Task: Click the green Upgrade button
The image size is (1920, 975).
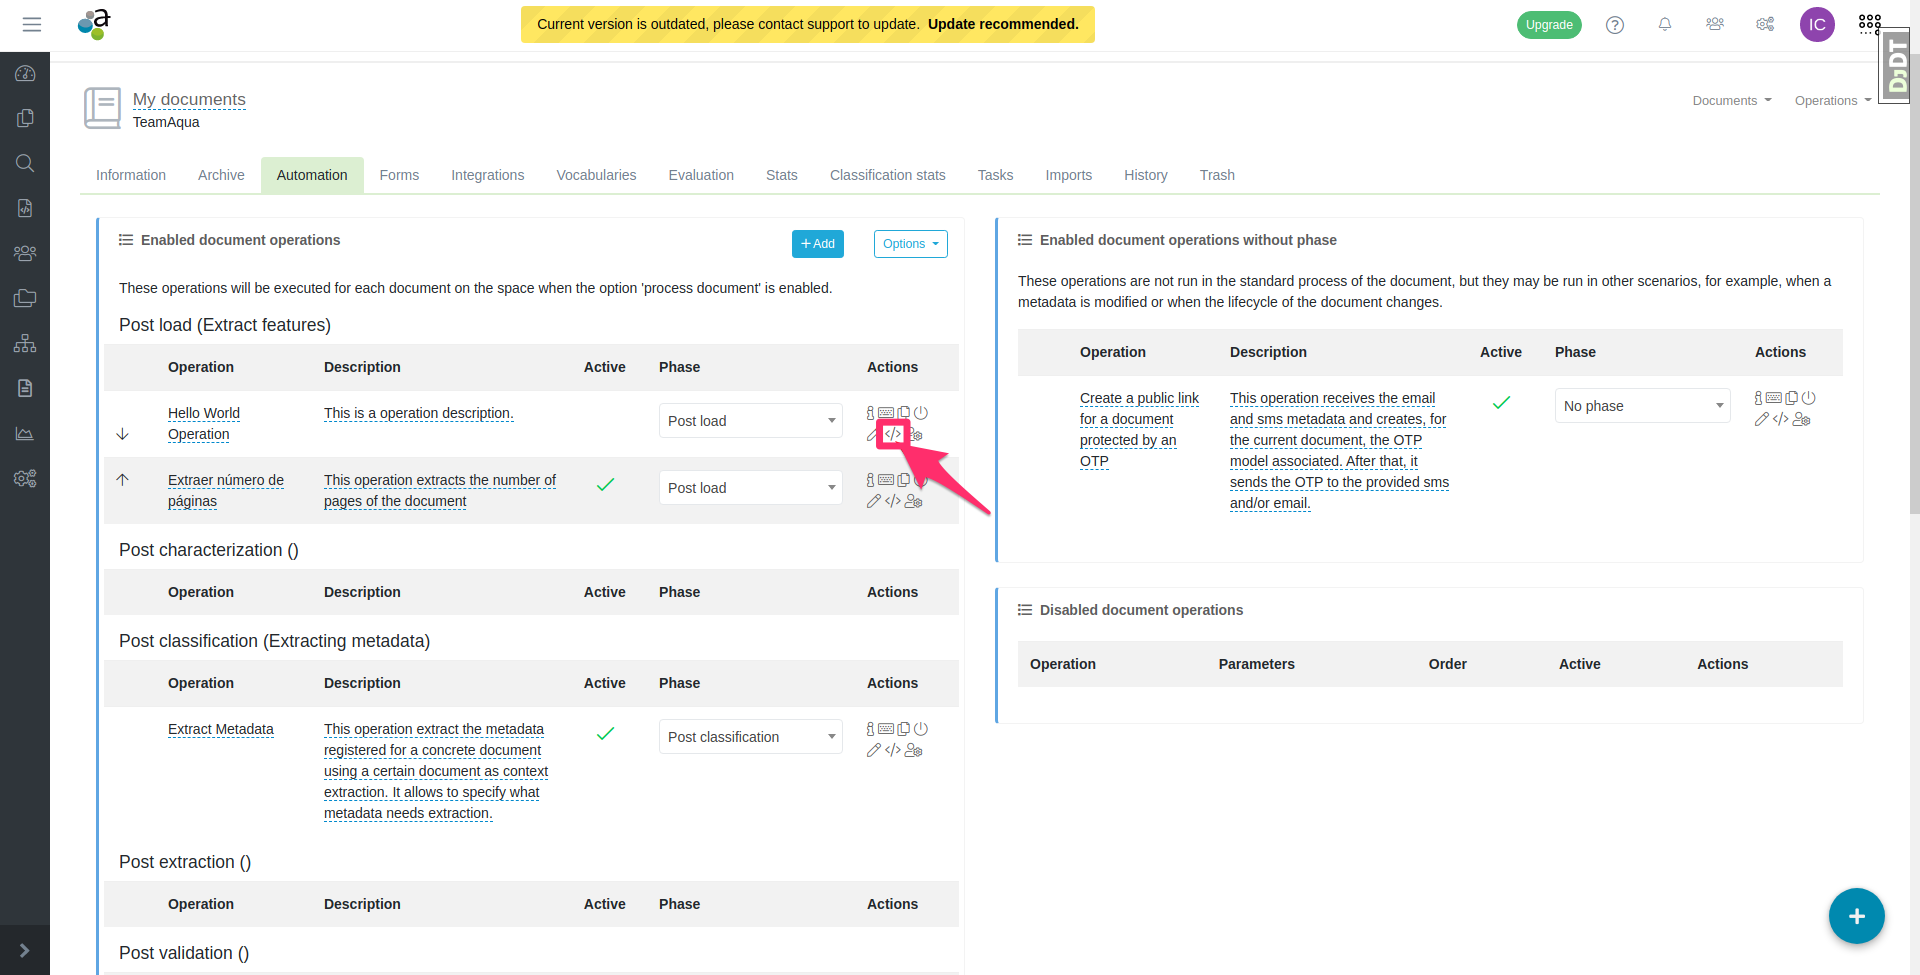Action: [x=1548, y=25]
